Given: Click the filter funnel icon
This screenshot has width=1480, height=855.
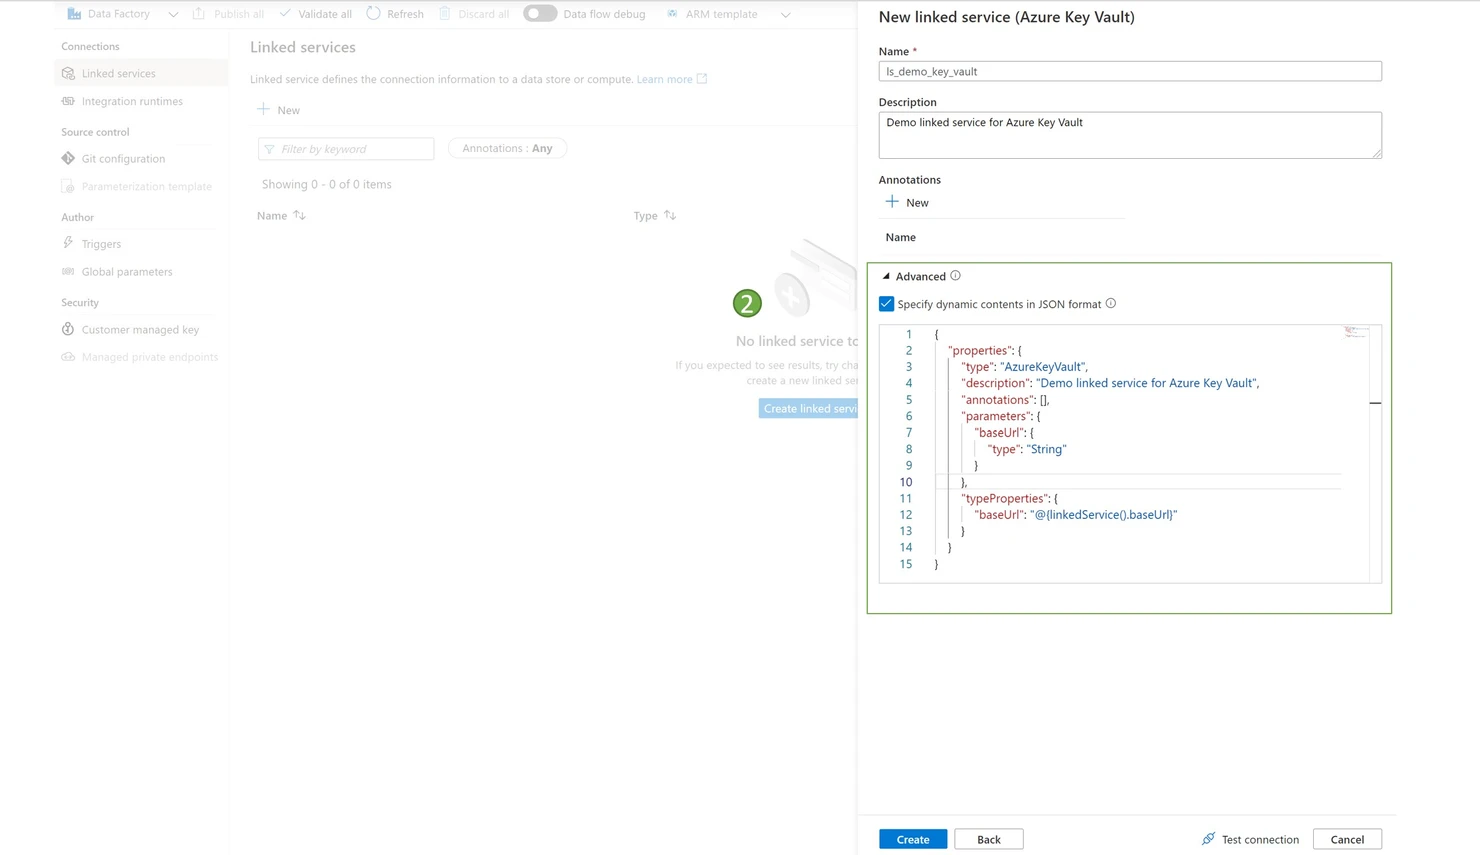Looking at the screenshot, I should 269,149.
